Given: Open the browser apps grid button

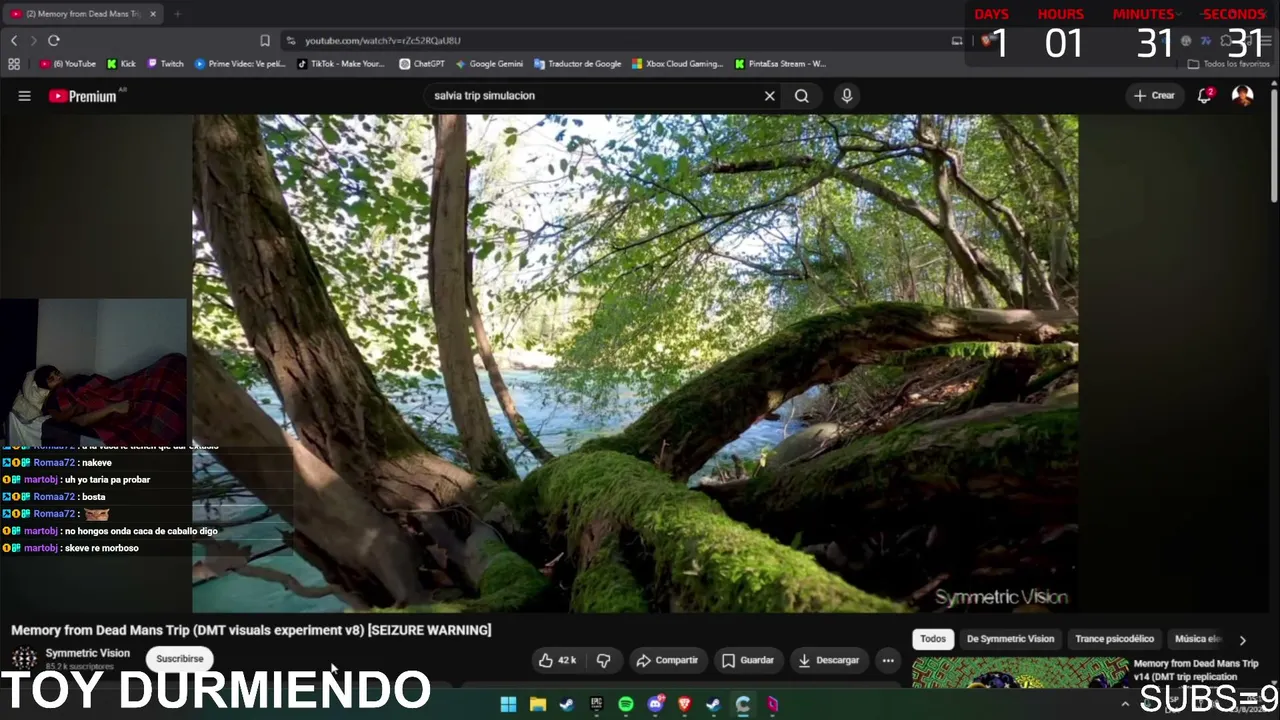Looking at the screenshot, I should click(14, 64).
